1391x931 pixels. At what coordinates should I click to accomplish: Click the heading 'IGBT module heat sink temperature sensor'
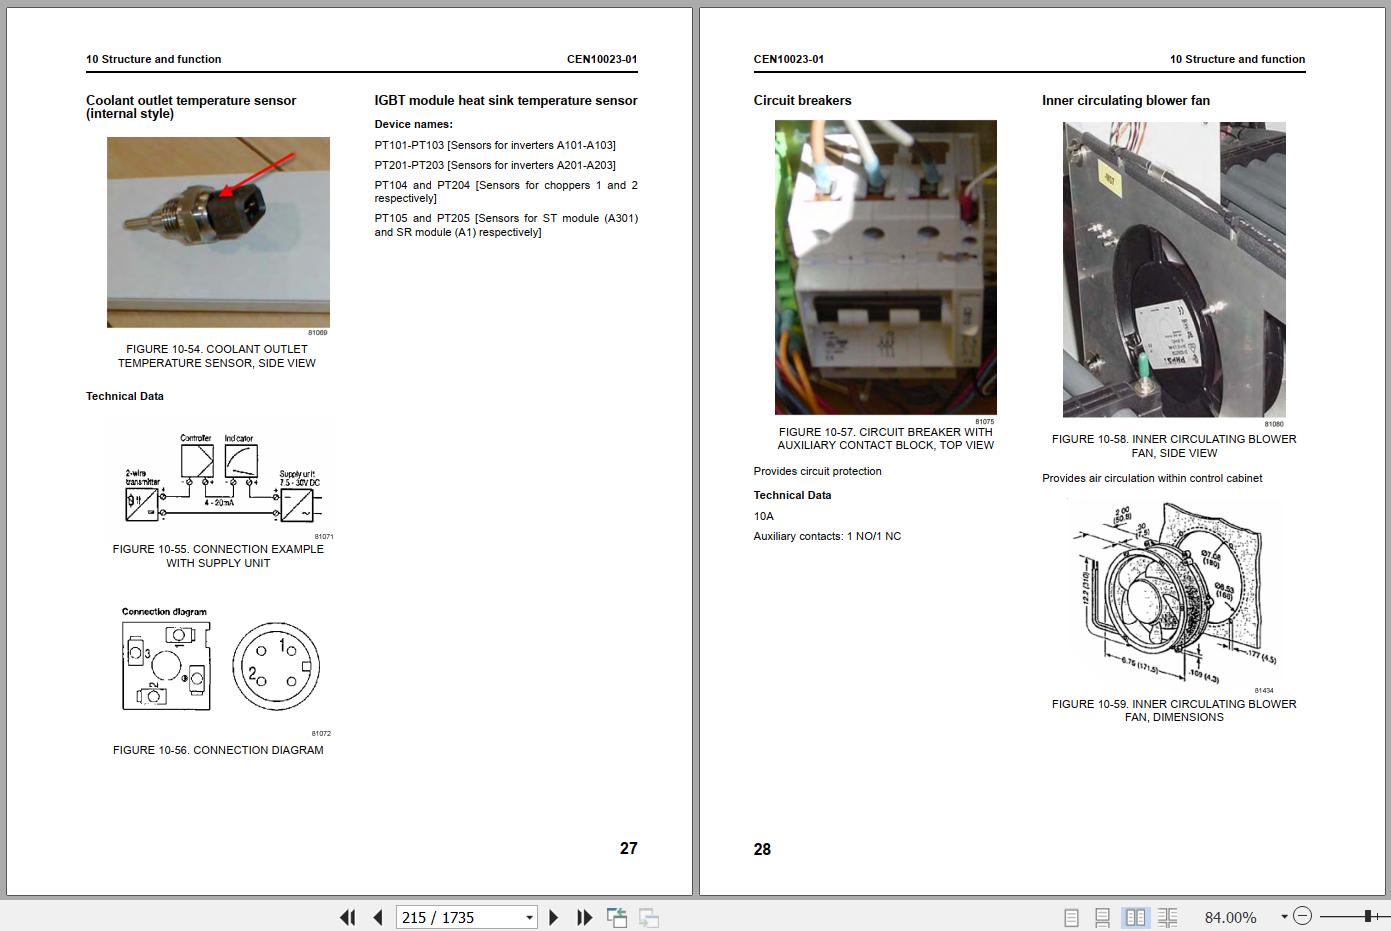(x=506, y=100)
